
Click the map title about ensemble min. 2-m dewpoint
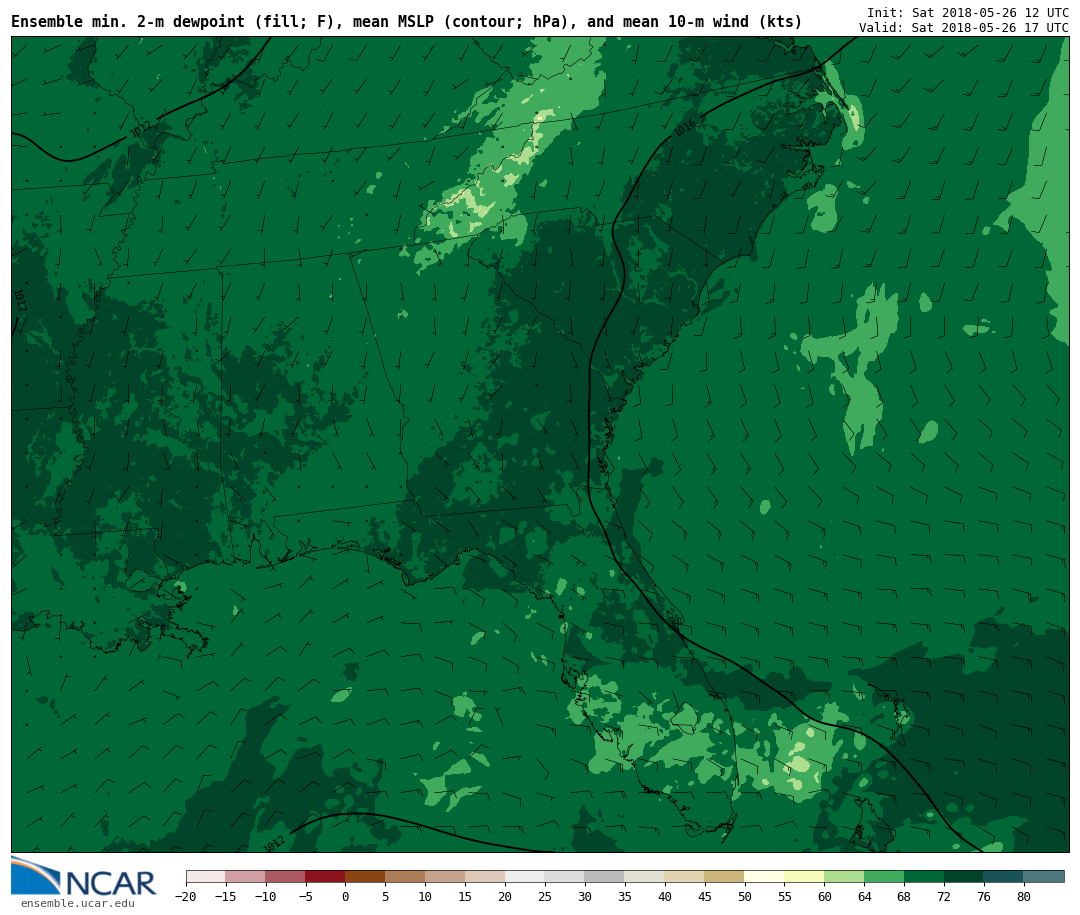click(406, 22)
